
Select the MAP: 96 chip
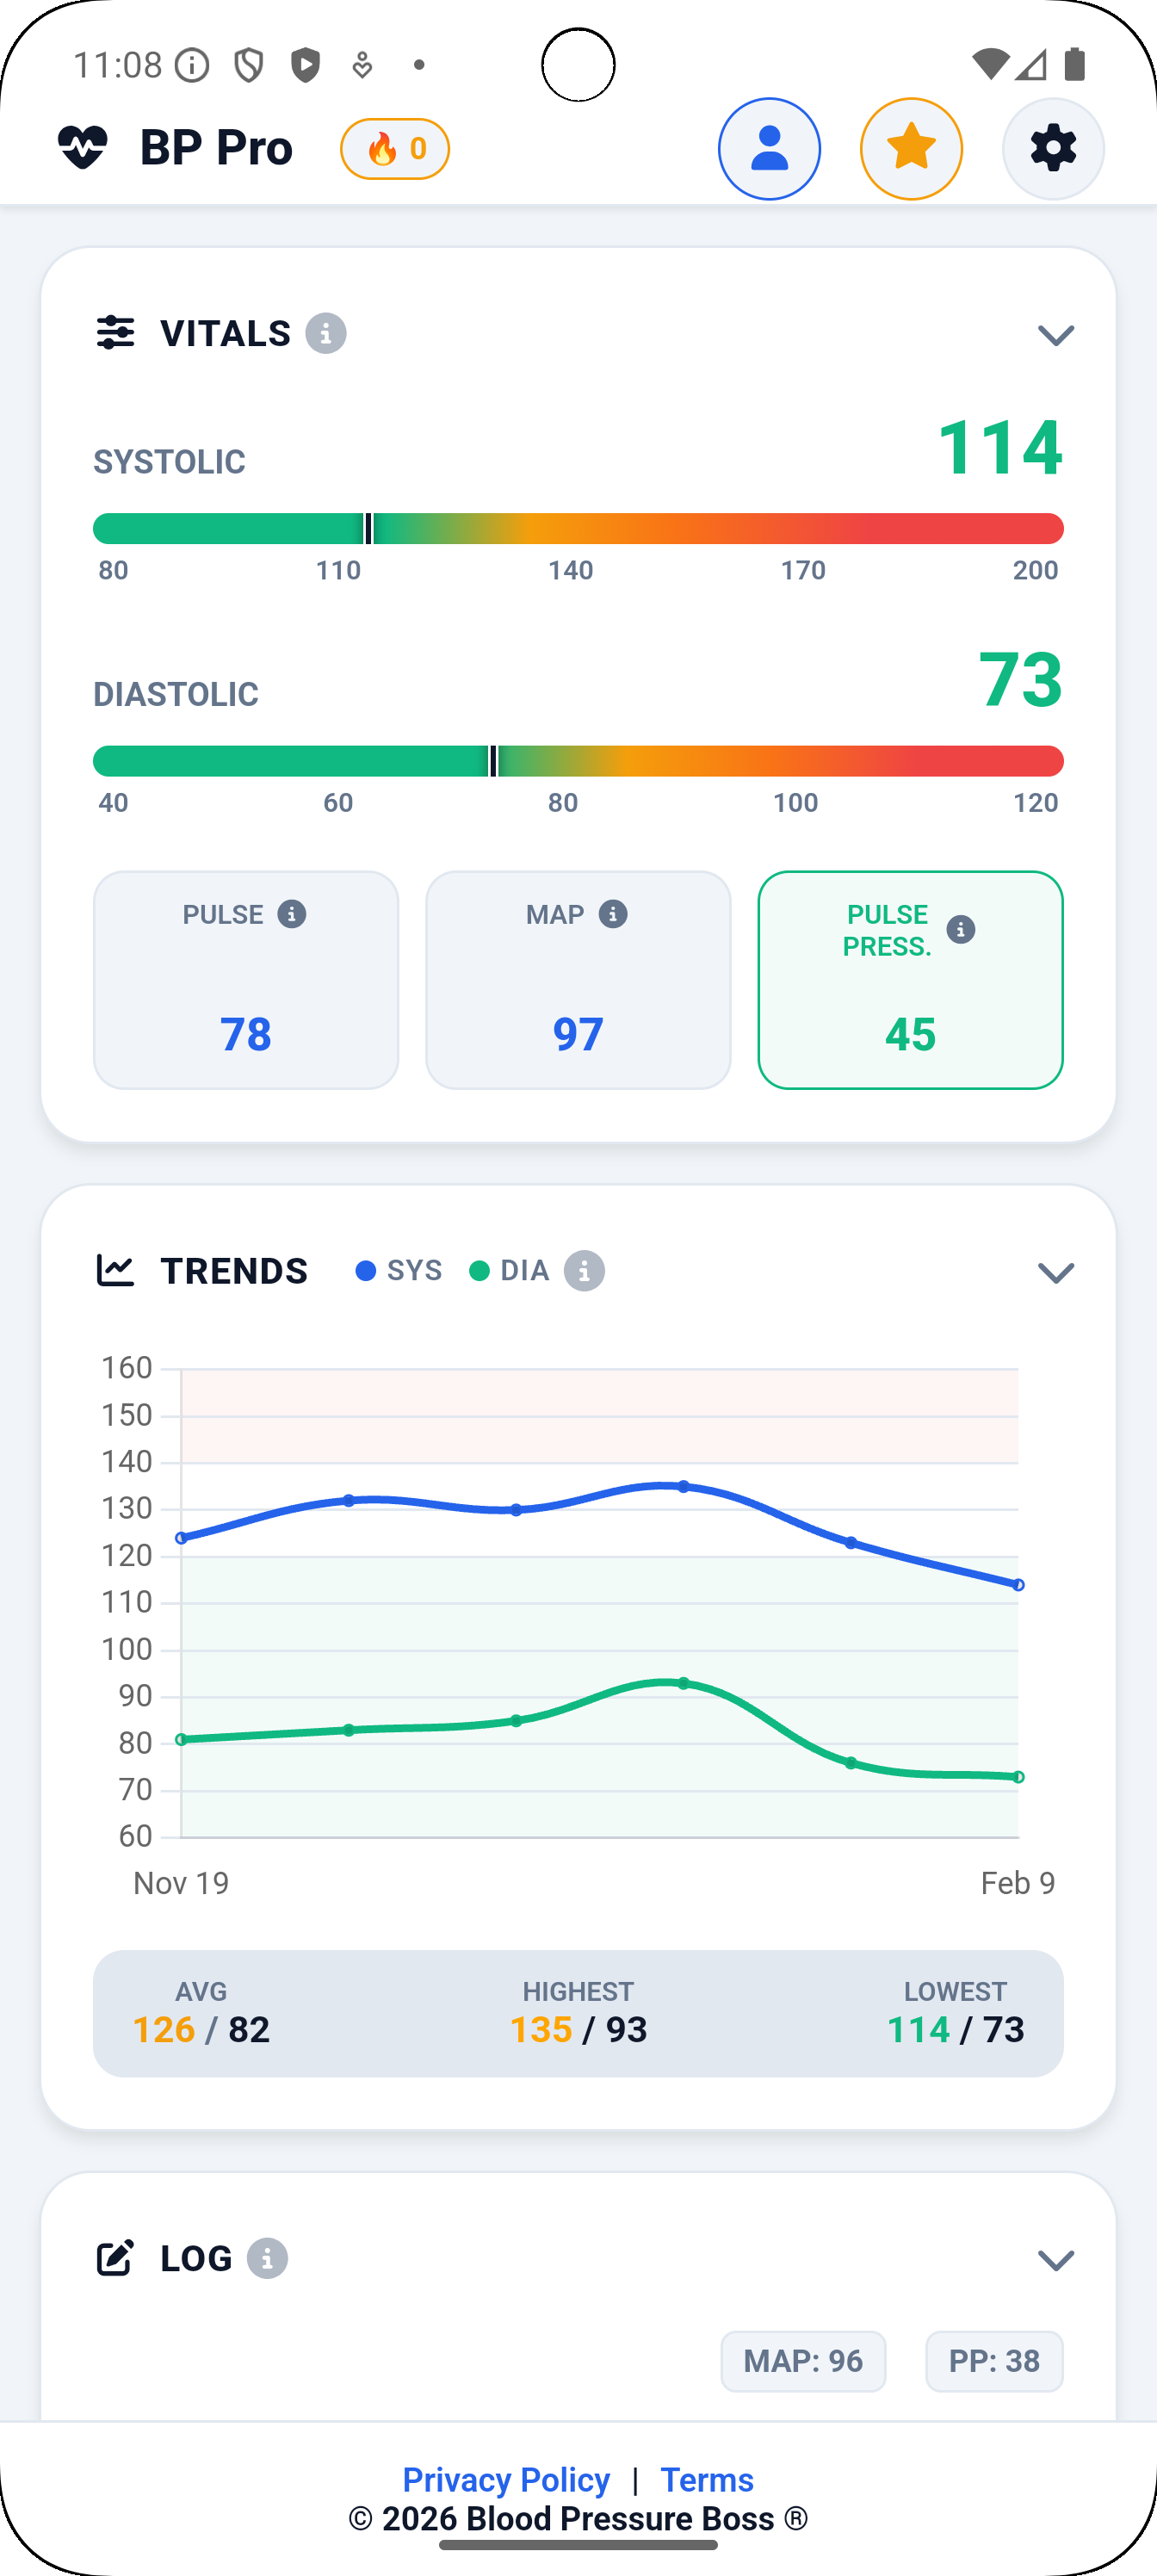(x=803, y=2361)
